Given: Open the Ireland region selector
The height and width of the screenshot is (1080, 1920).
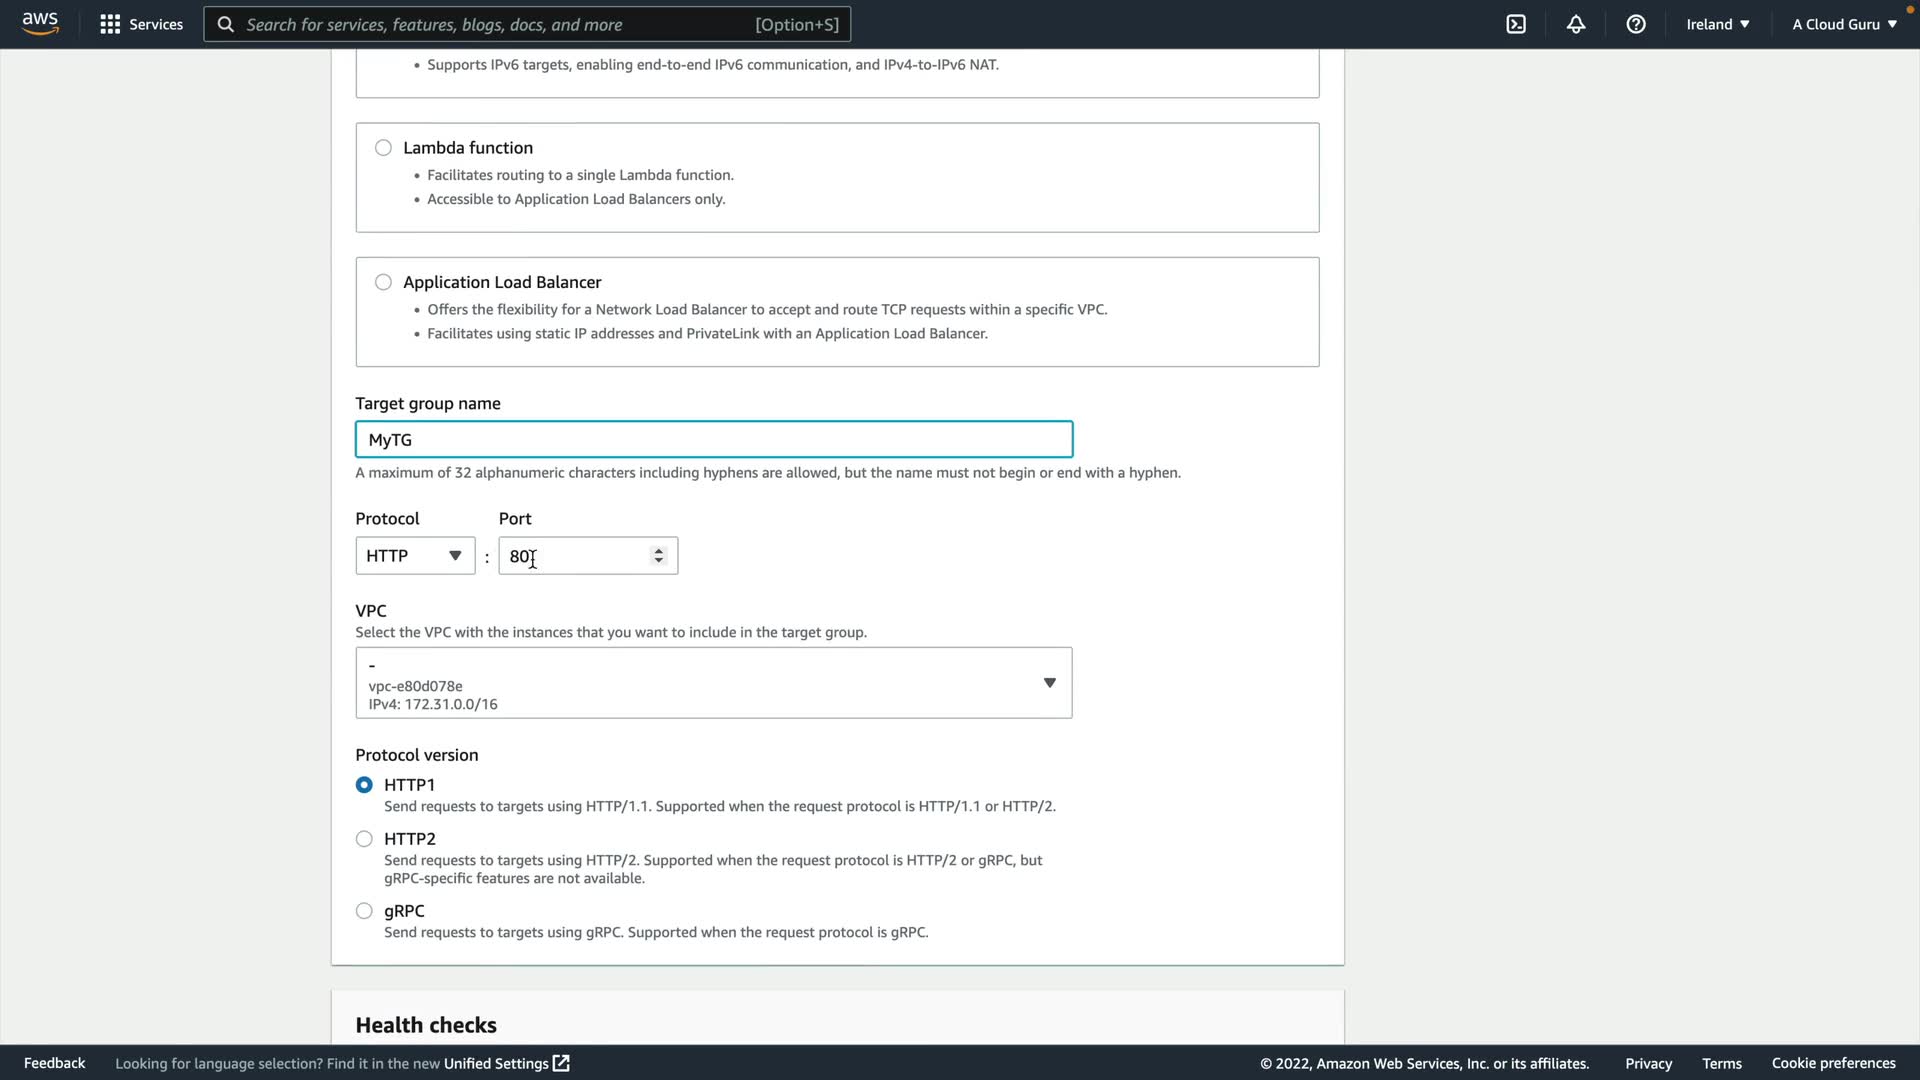Looking at the screenshot, I should [x=1717, y=24].
